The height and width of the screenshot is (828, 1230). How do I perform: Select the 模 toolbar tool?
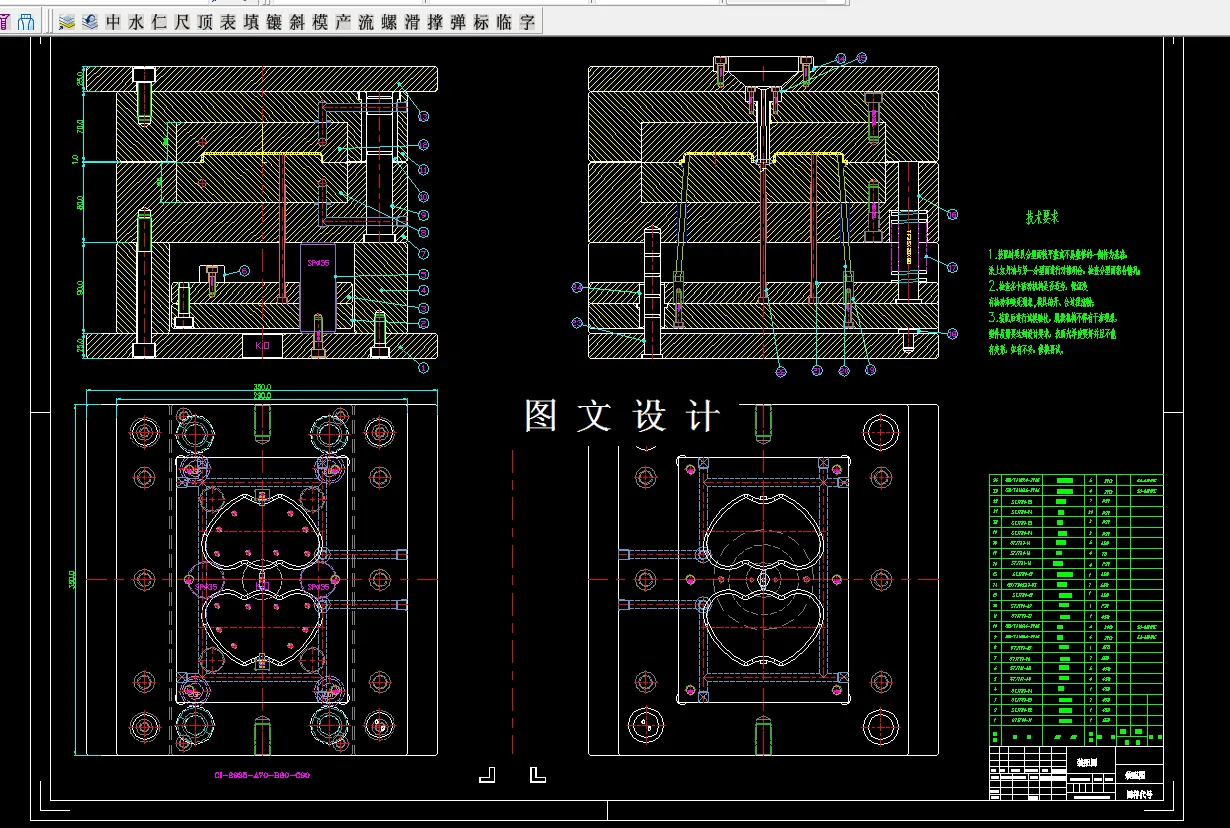click(320, 21)
